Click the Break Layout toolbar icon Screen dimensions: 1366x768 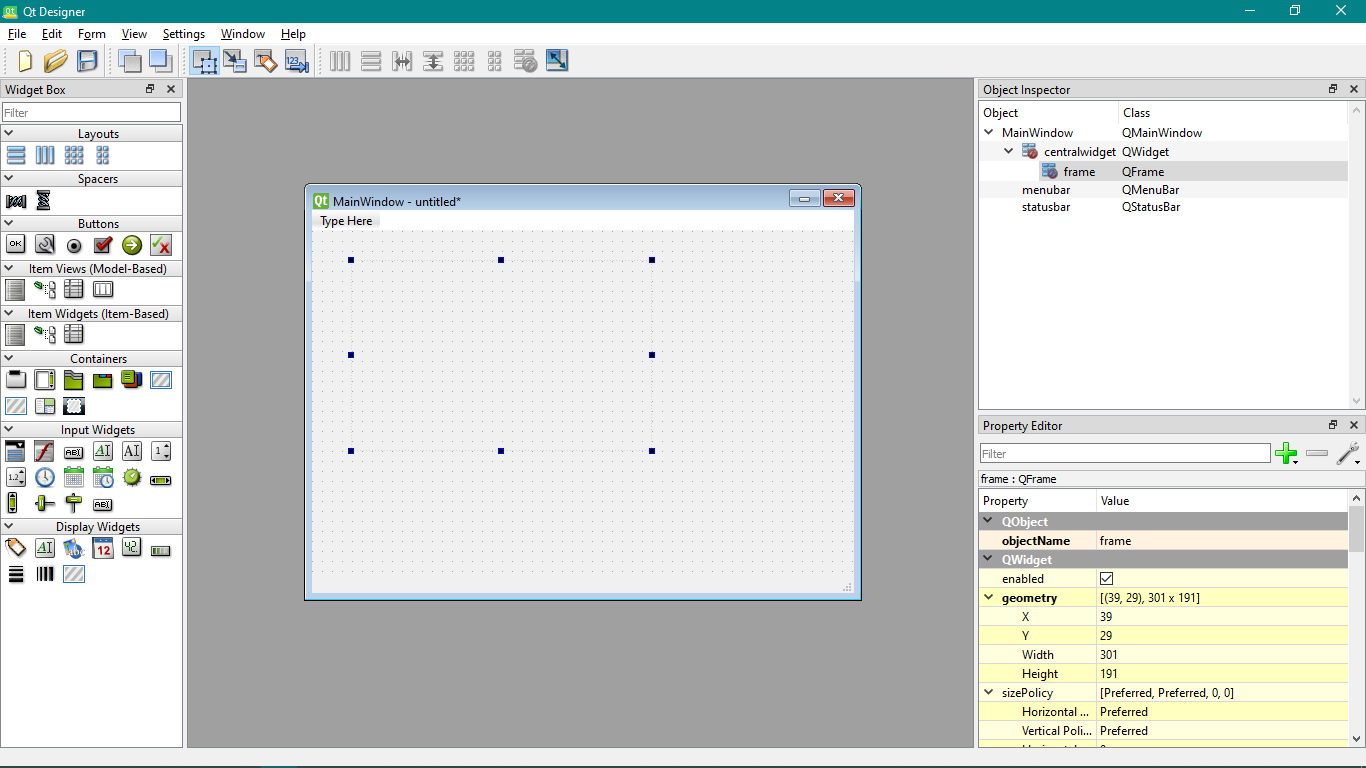pos(526,61)
